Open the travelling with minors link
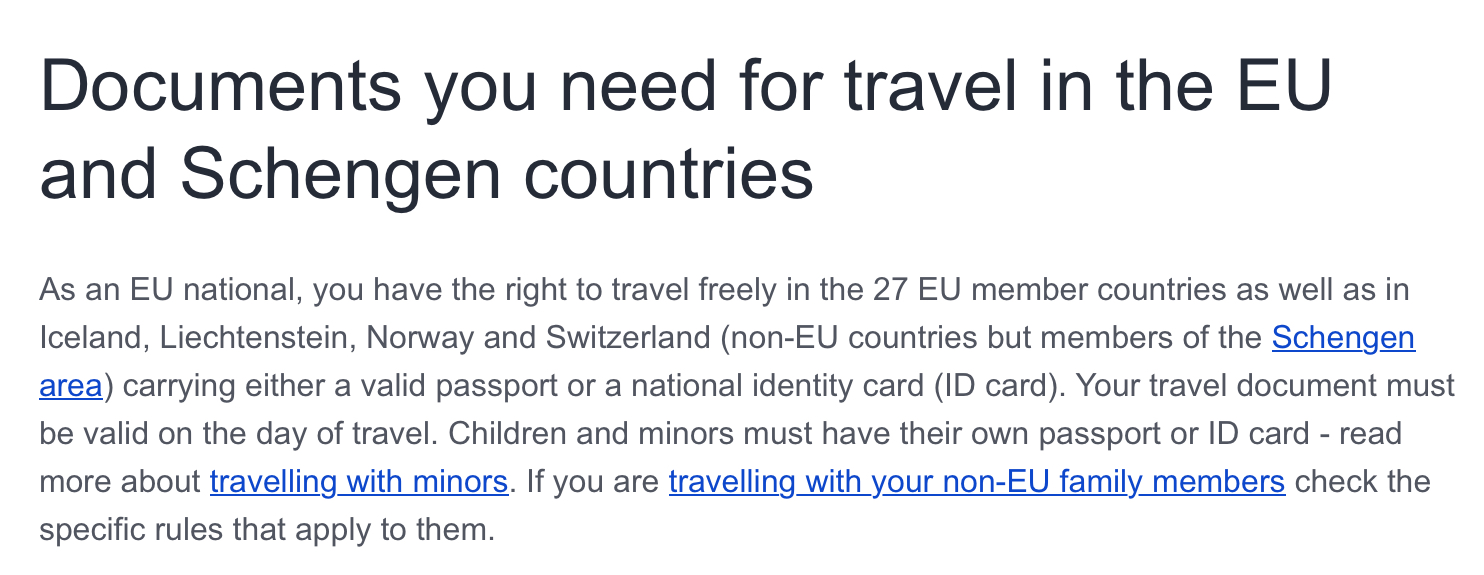Screen dimensions: 1484x575 [358, 482]
